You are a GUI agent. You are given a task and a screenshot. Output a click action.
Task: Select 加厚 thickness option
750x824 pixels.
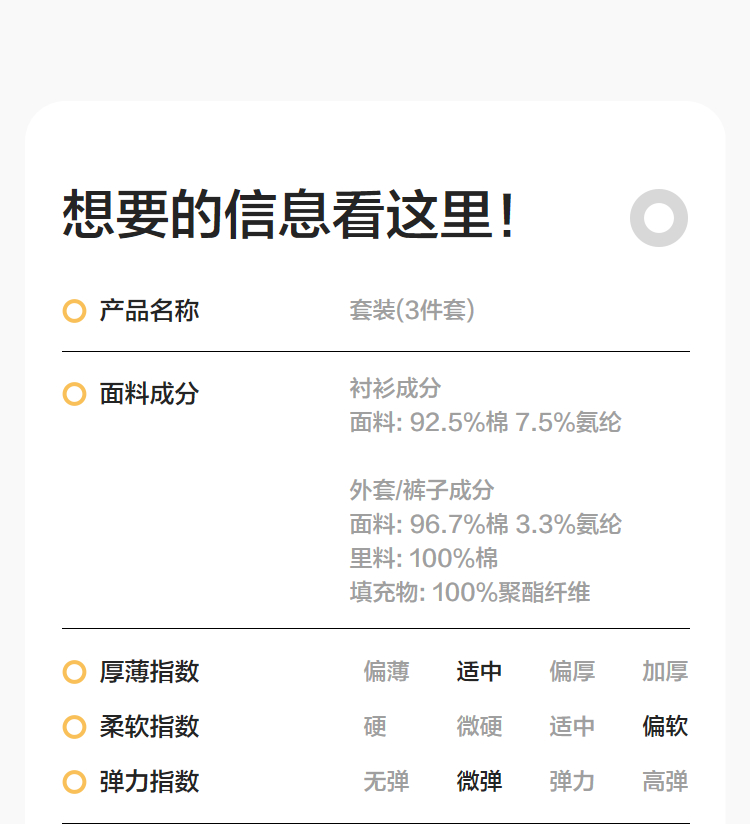coord(665,672)
